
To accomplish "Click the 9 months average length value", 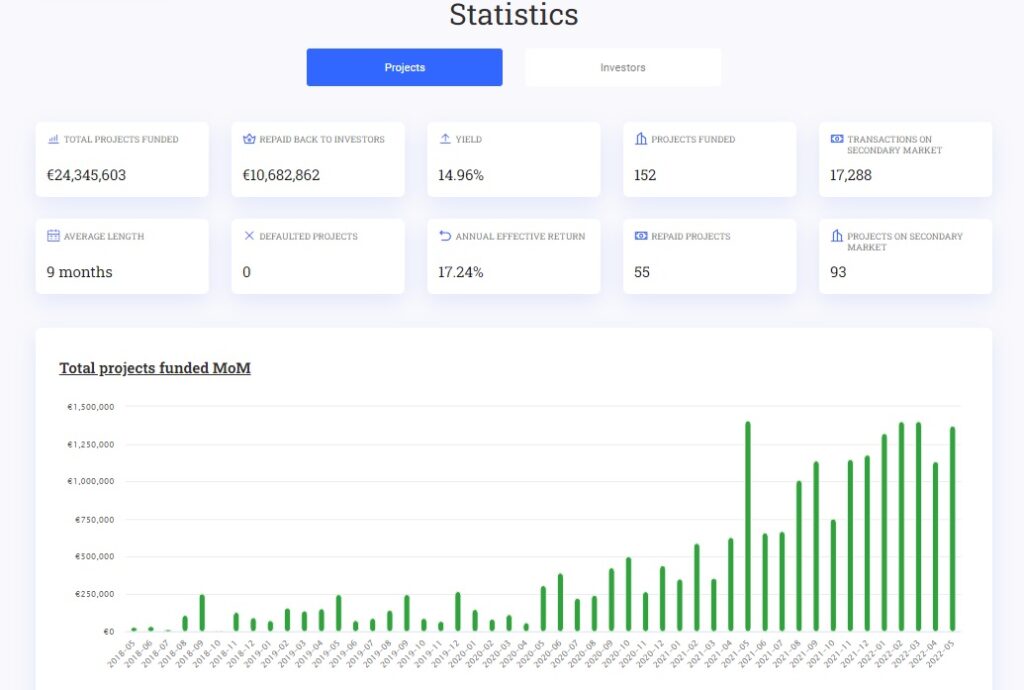I will point(80,272).
